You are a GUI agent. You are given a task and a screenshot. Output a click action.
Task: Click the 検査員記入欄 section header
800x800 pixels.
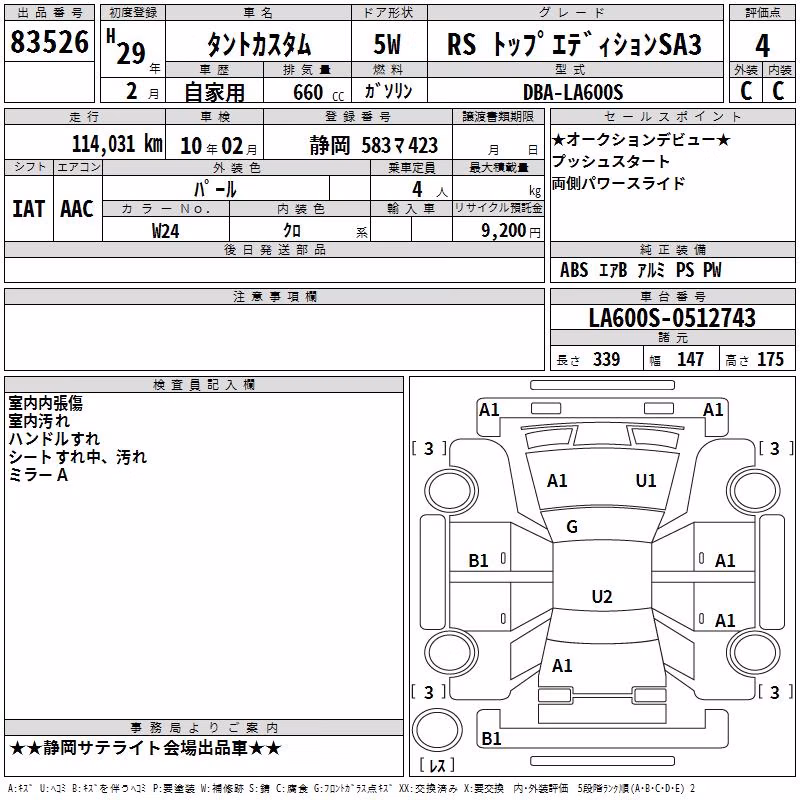[x=204, y=385]
